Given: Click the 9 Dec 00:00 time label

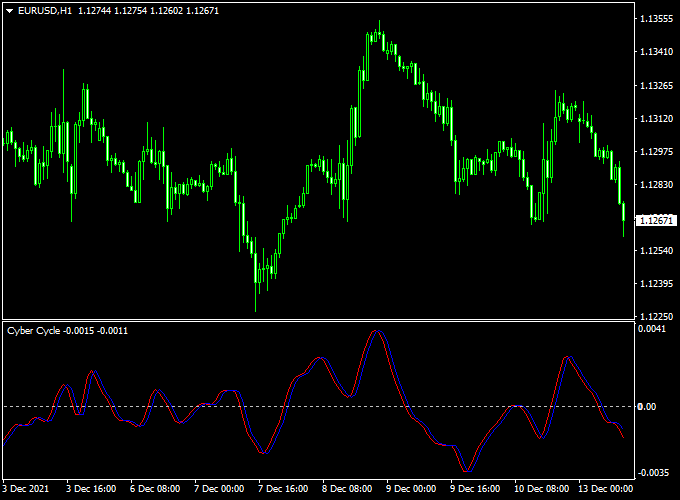Looking at the screenshot, I should [x=411, y=489].
